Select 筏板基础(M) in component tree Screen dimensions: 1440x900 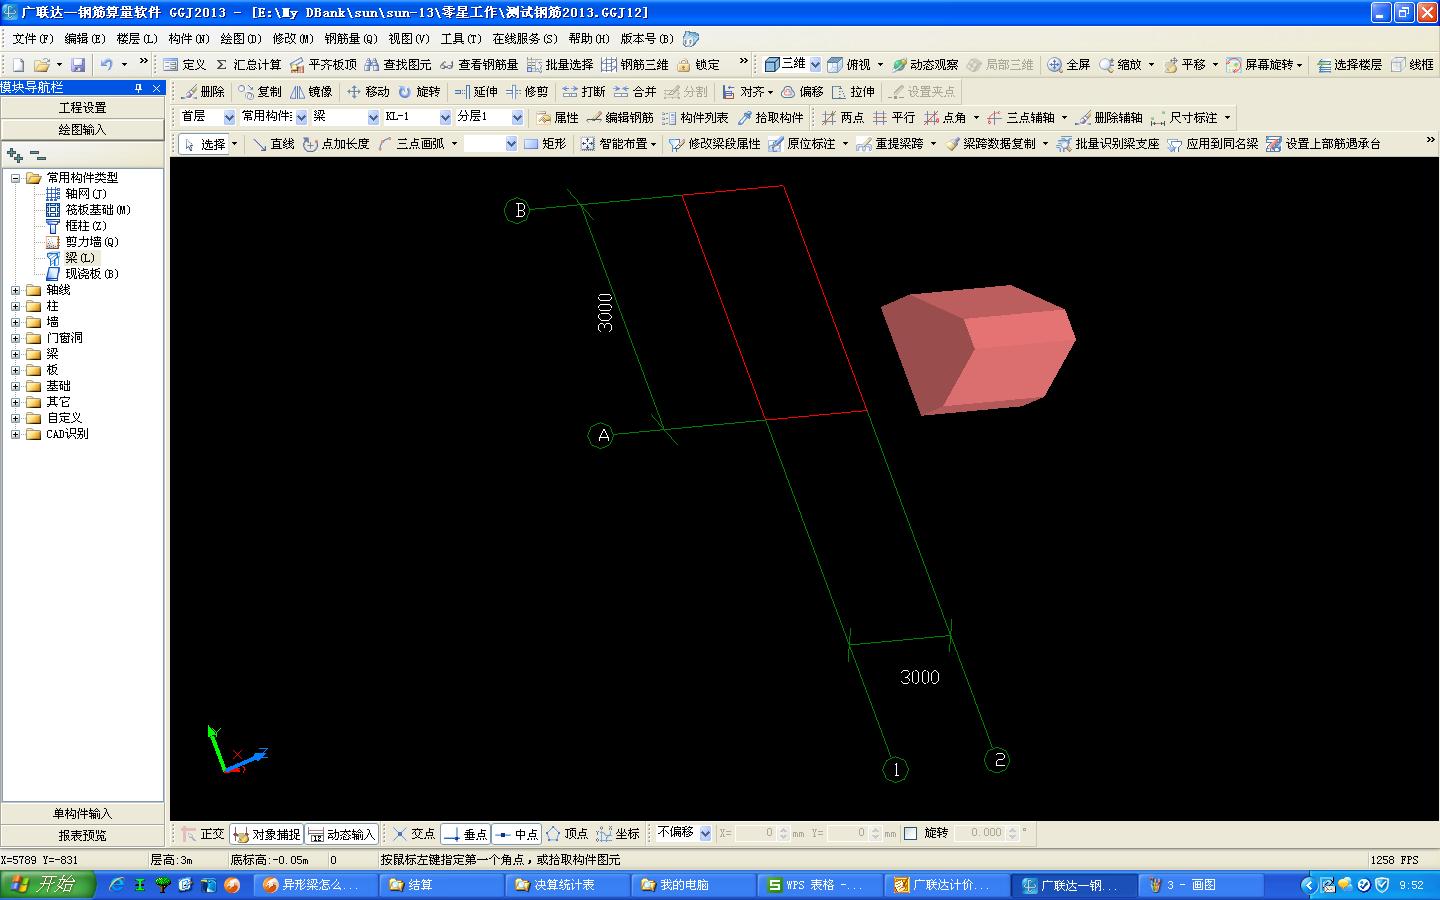(x=98, y=210)
